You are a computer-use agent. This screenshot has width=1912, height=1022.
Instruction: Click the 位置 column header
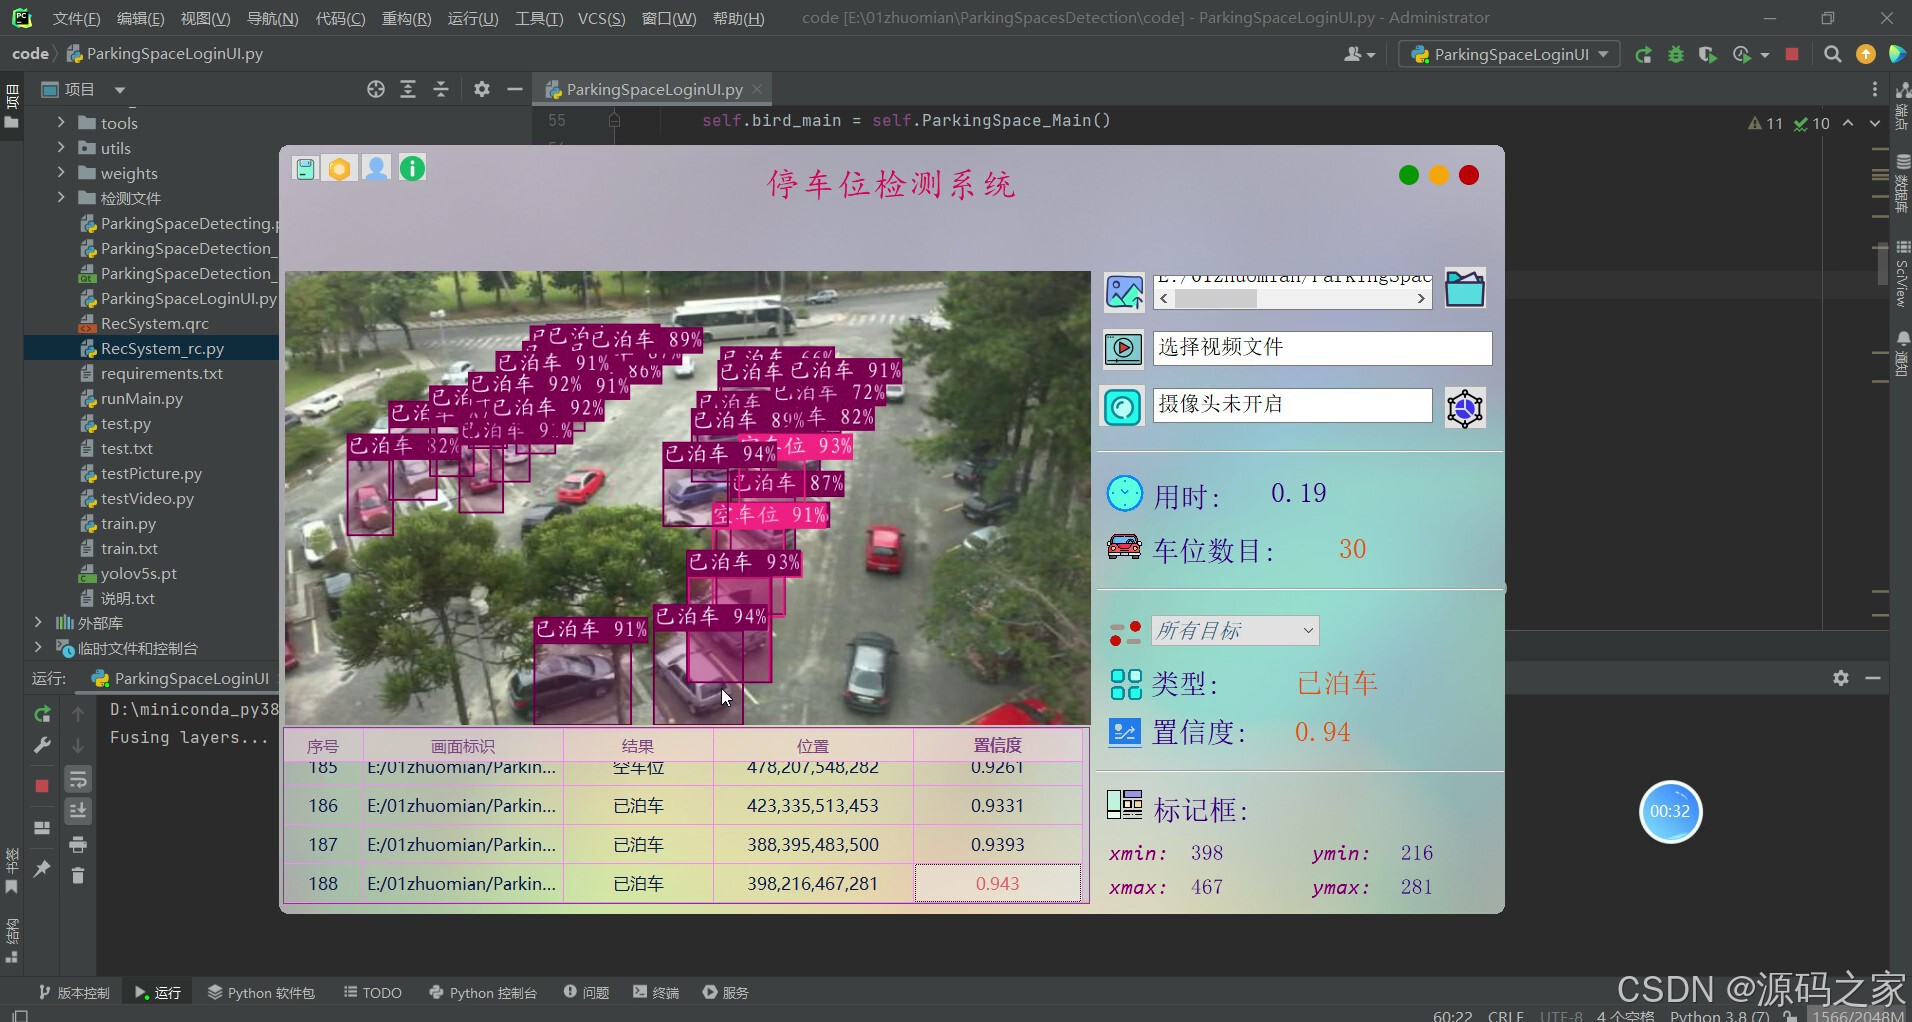(813, 746)
